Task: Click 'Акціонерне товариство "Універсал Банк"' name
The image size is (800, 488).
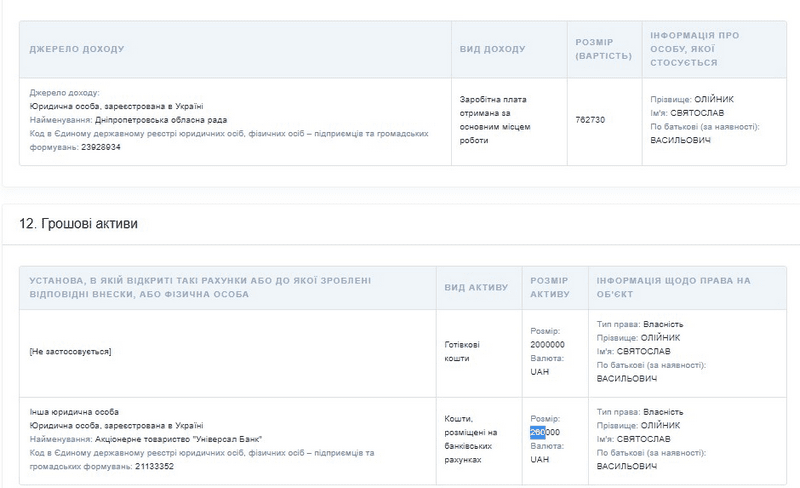Action: coord(179,439)
